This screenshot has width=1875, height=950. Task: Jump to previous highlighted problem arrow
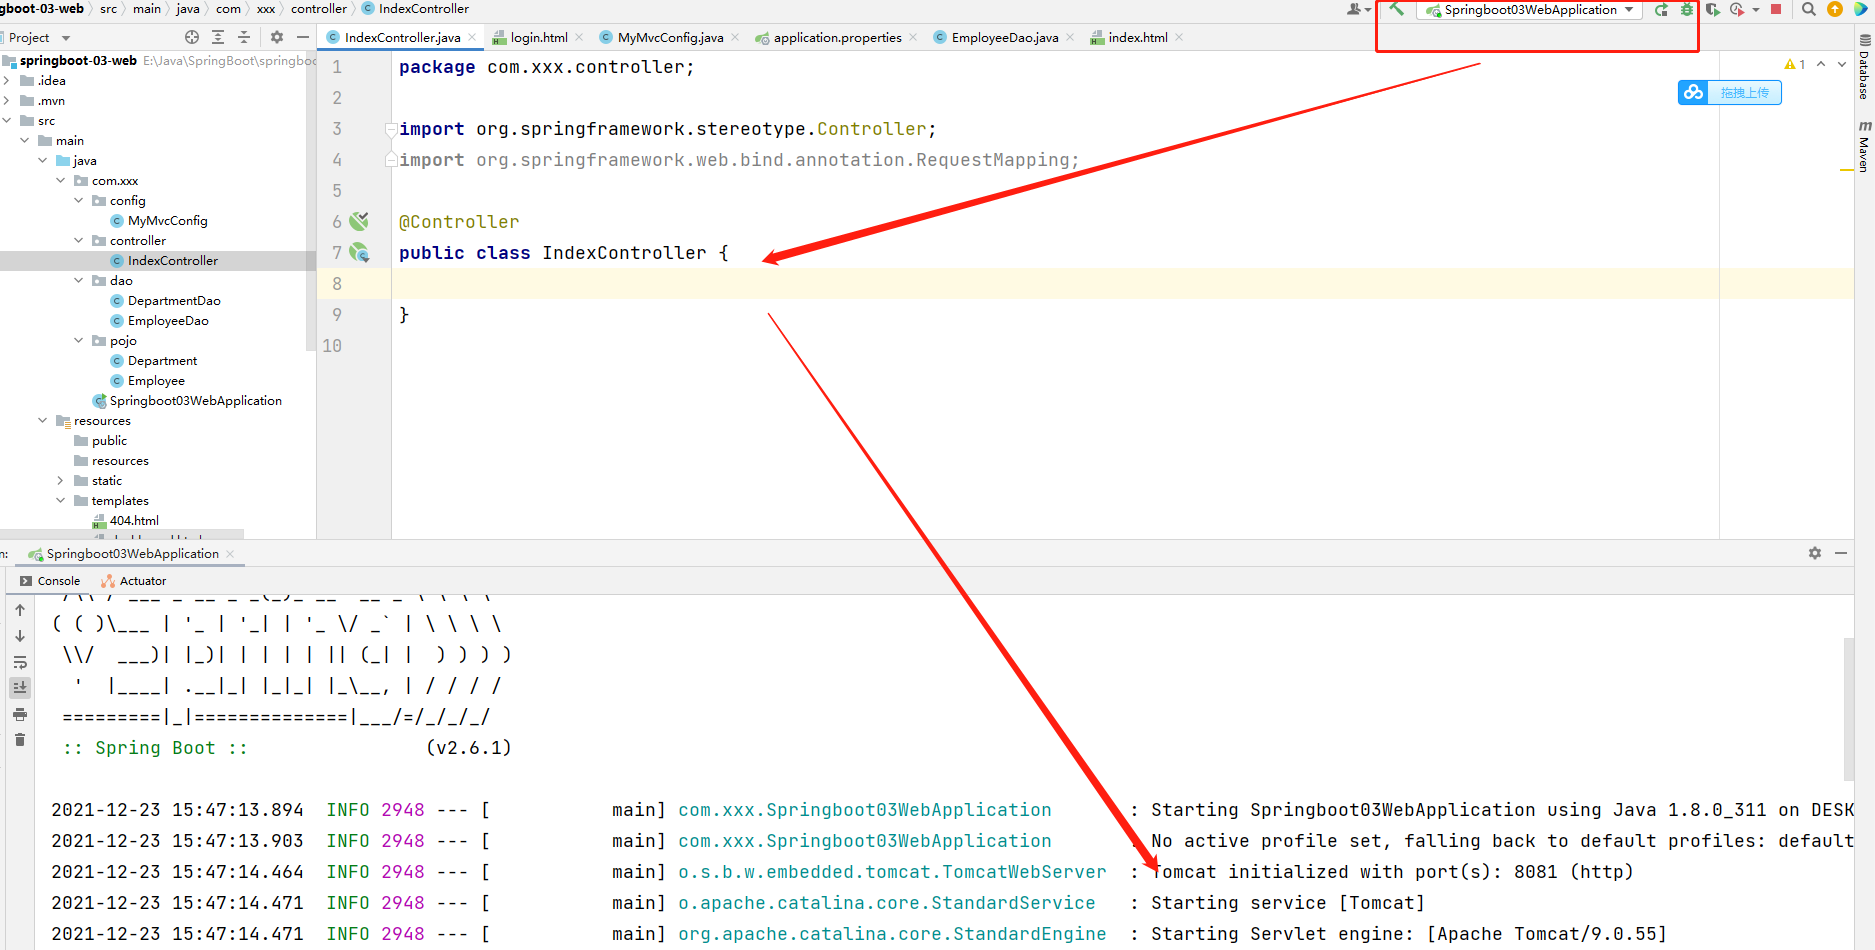[1821, 64]
